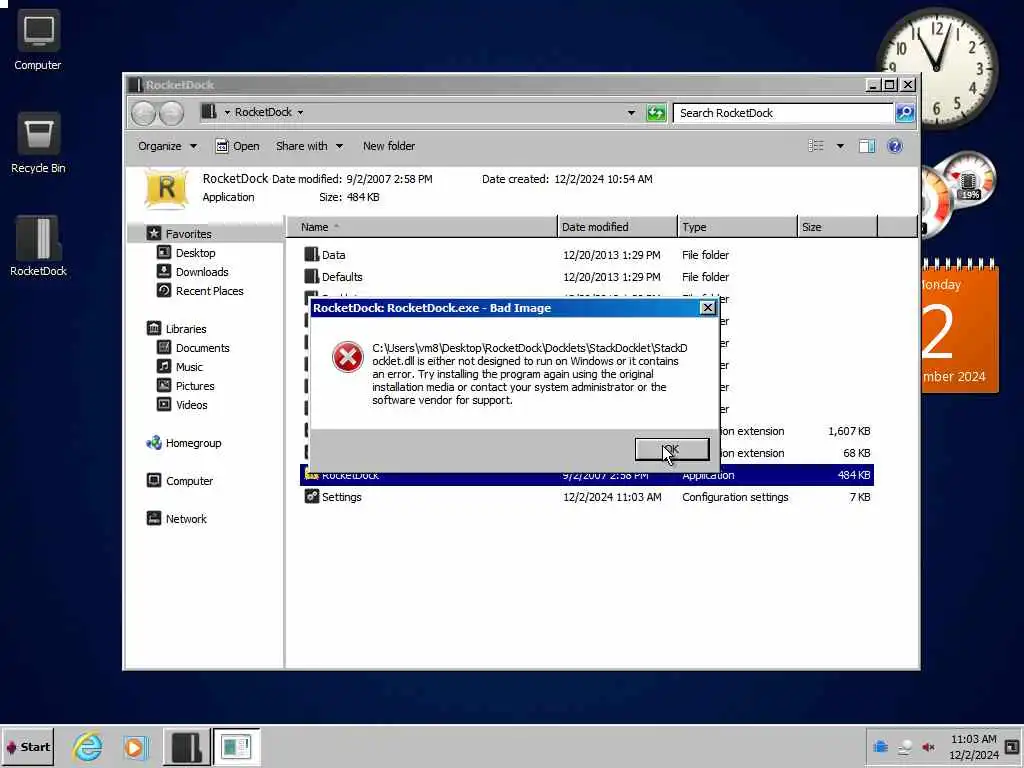
Task: Open Windows Media Player from taskbar
Action: pos(135,747)
